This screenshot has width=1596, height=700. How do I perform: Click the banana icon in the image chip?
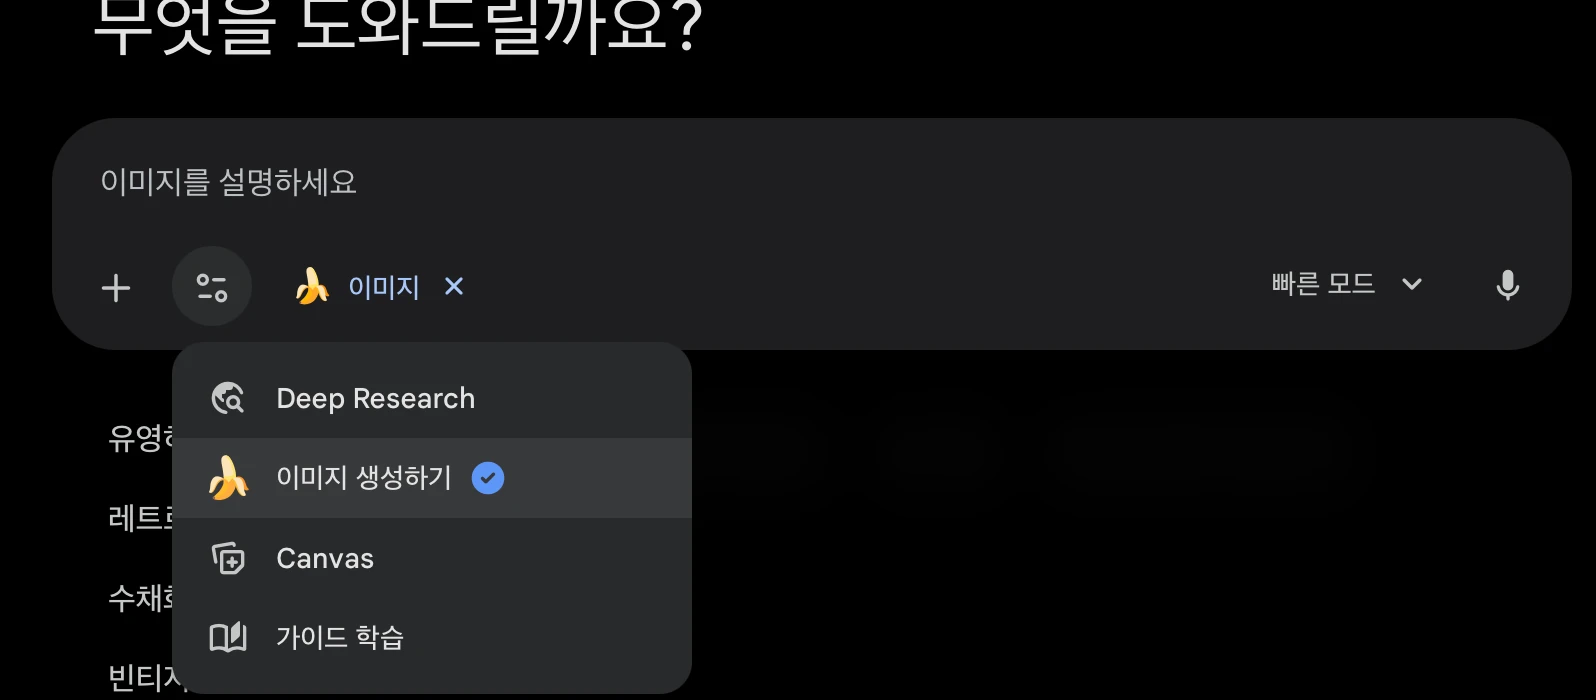[312, 286]
